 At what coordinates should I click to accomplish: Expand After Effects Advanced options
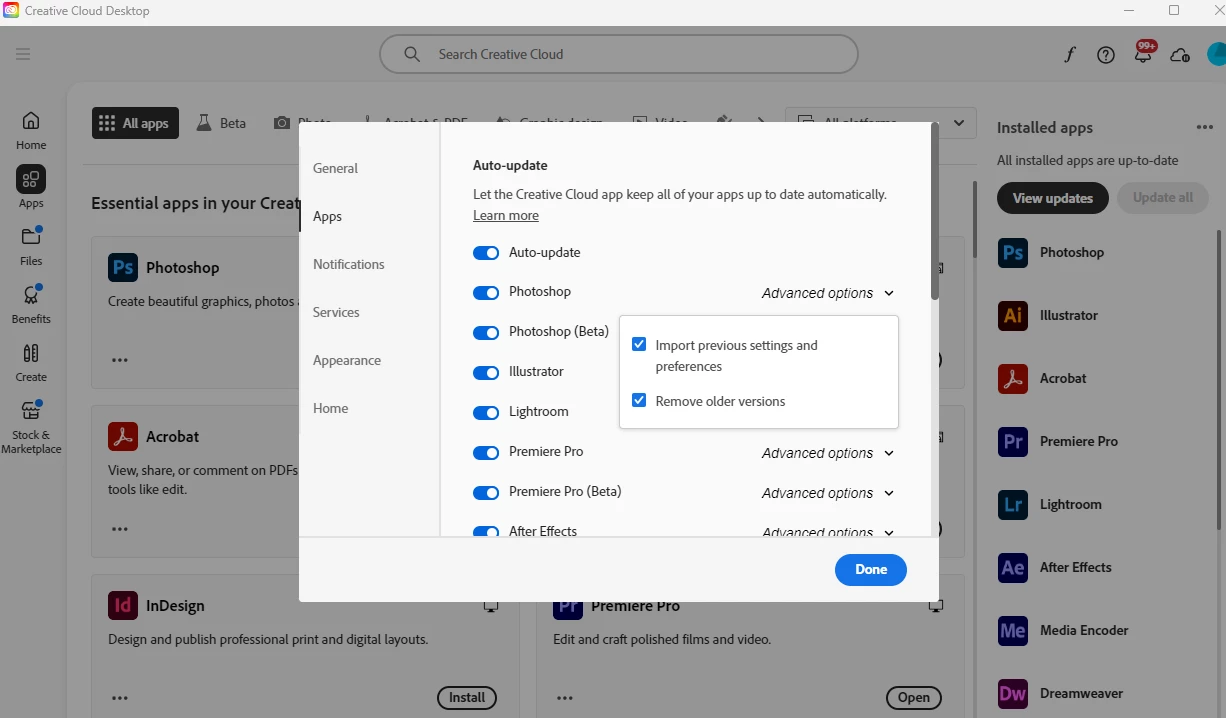(828, 532)
